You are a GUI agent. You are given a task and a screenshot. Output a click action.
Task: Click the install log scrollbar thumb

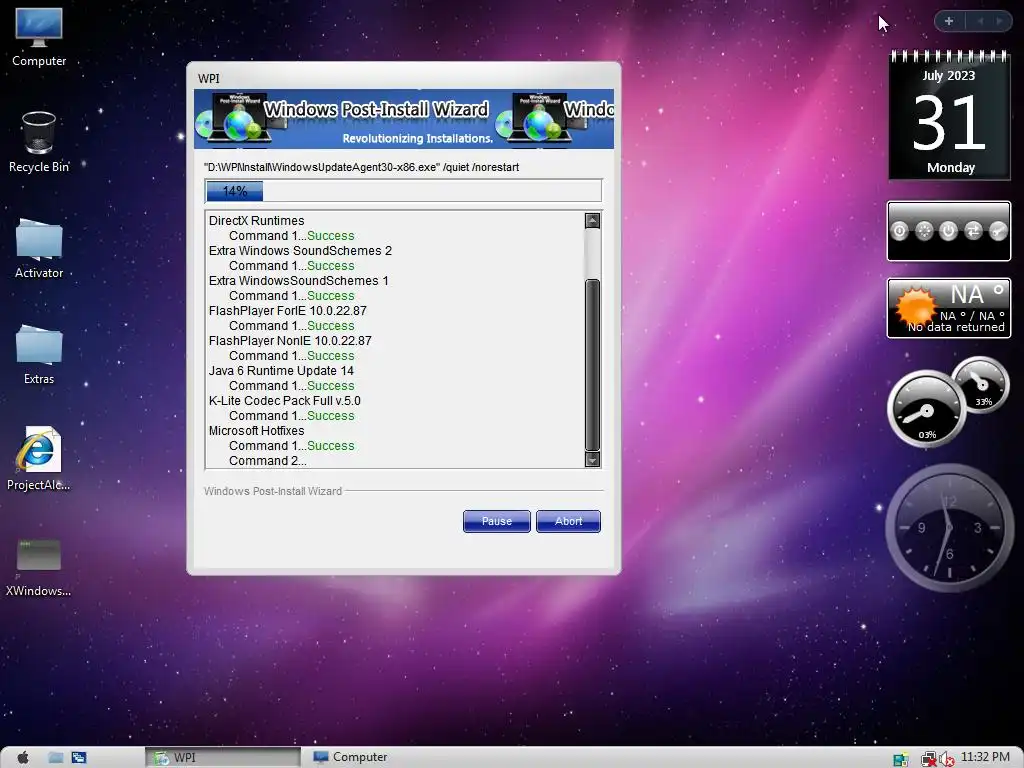(592, 365)
